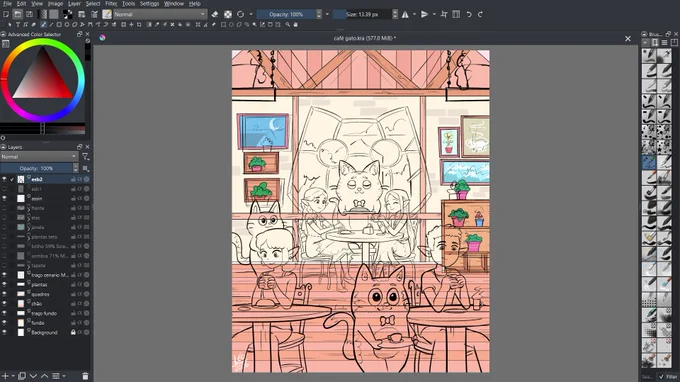680x382 pixels.
Task: Create a new document from the toolbar
Action: tap(6, 14)
